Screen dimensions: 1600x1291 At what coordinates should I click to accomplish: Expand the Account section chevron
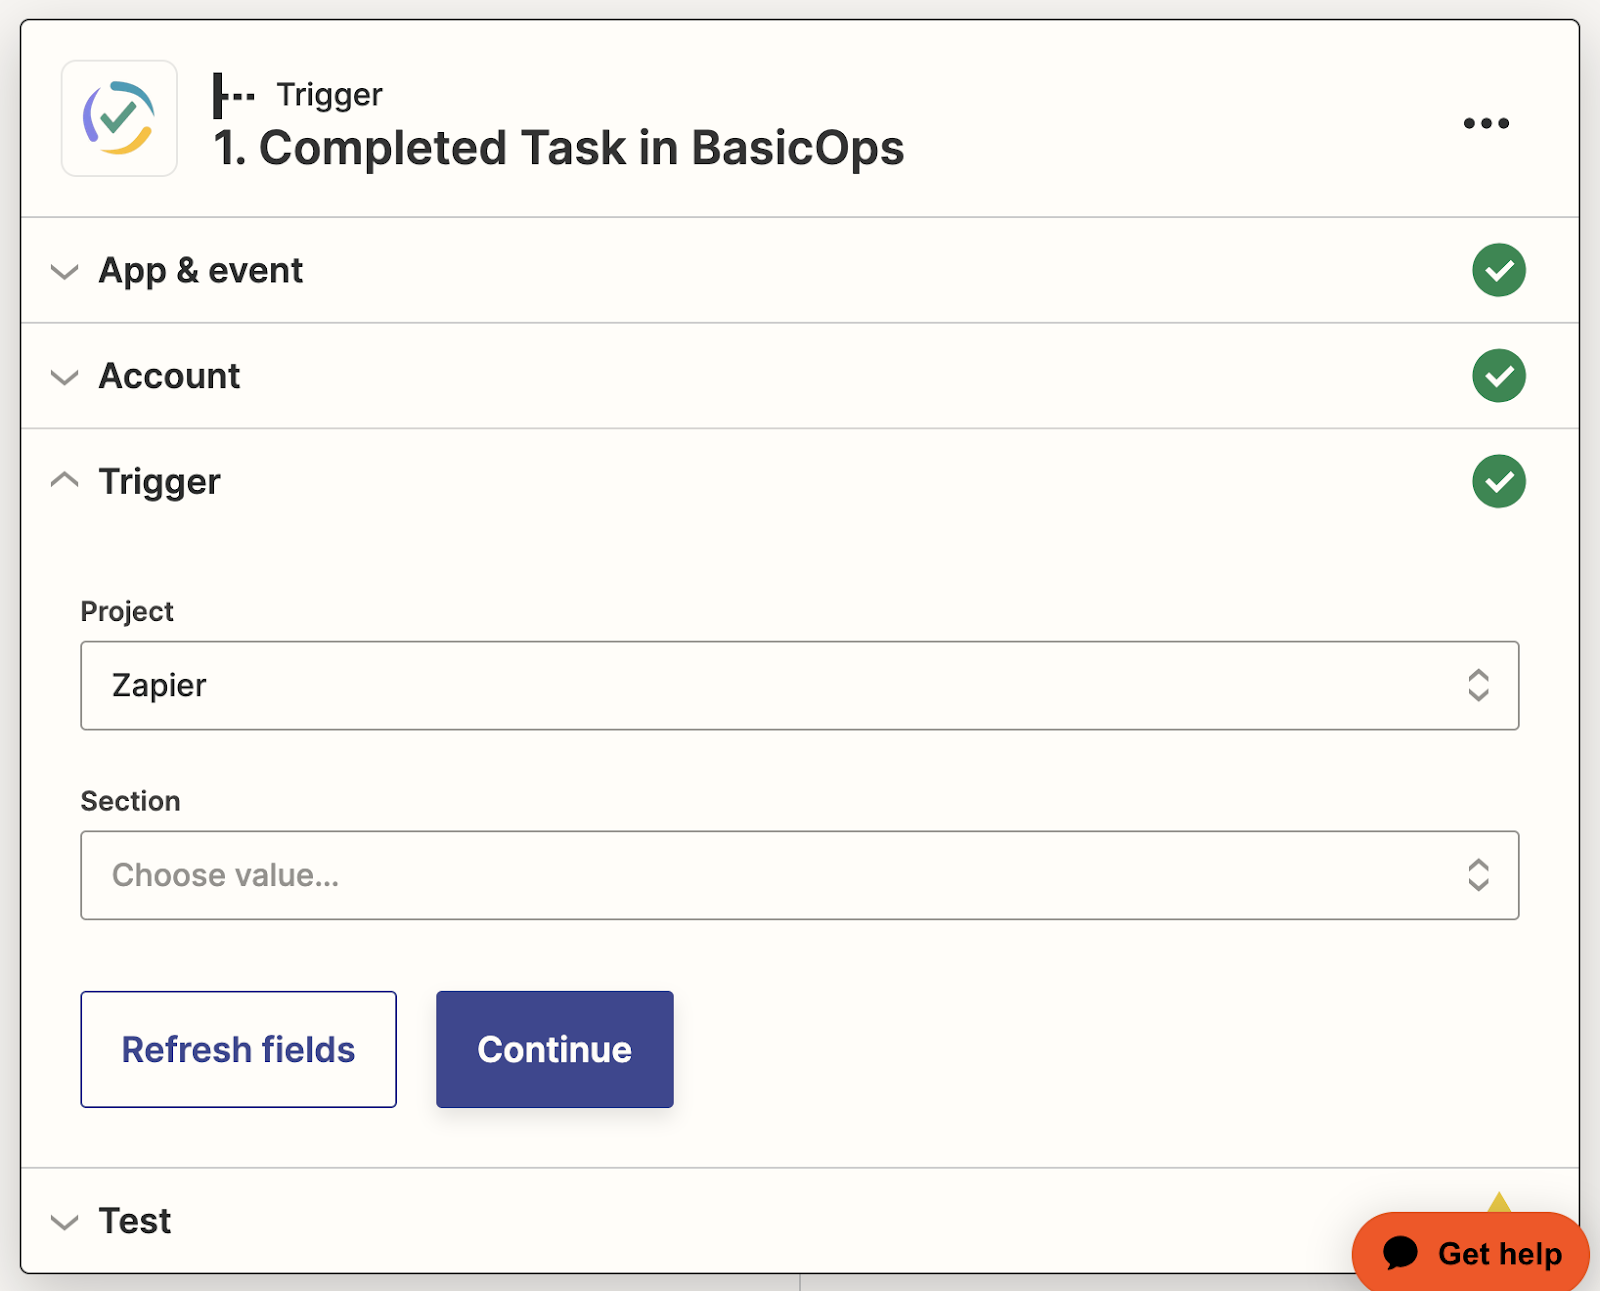(x=65, y=377)
